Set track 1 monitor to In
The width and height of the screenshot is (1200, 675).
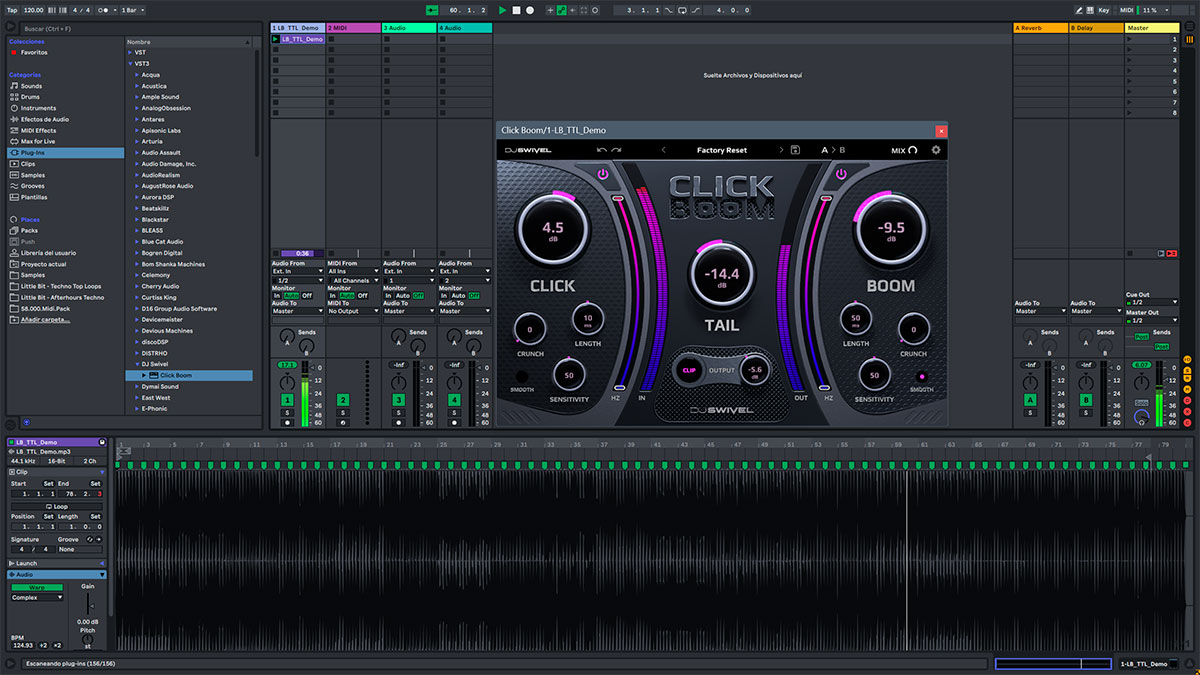click(277, 296)
